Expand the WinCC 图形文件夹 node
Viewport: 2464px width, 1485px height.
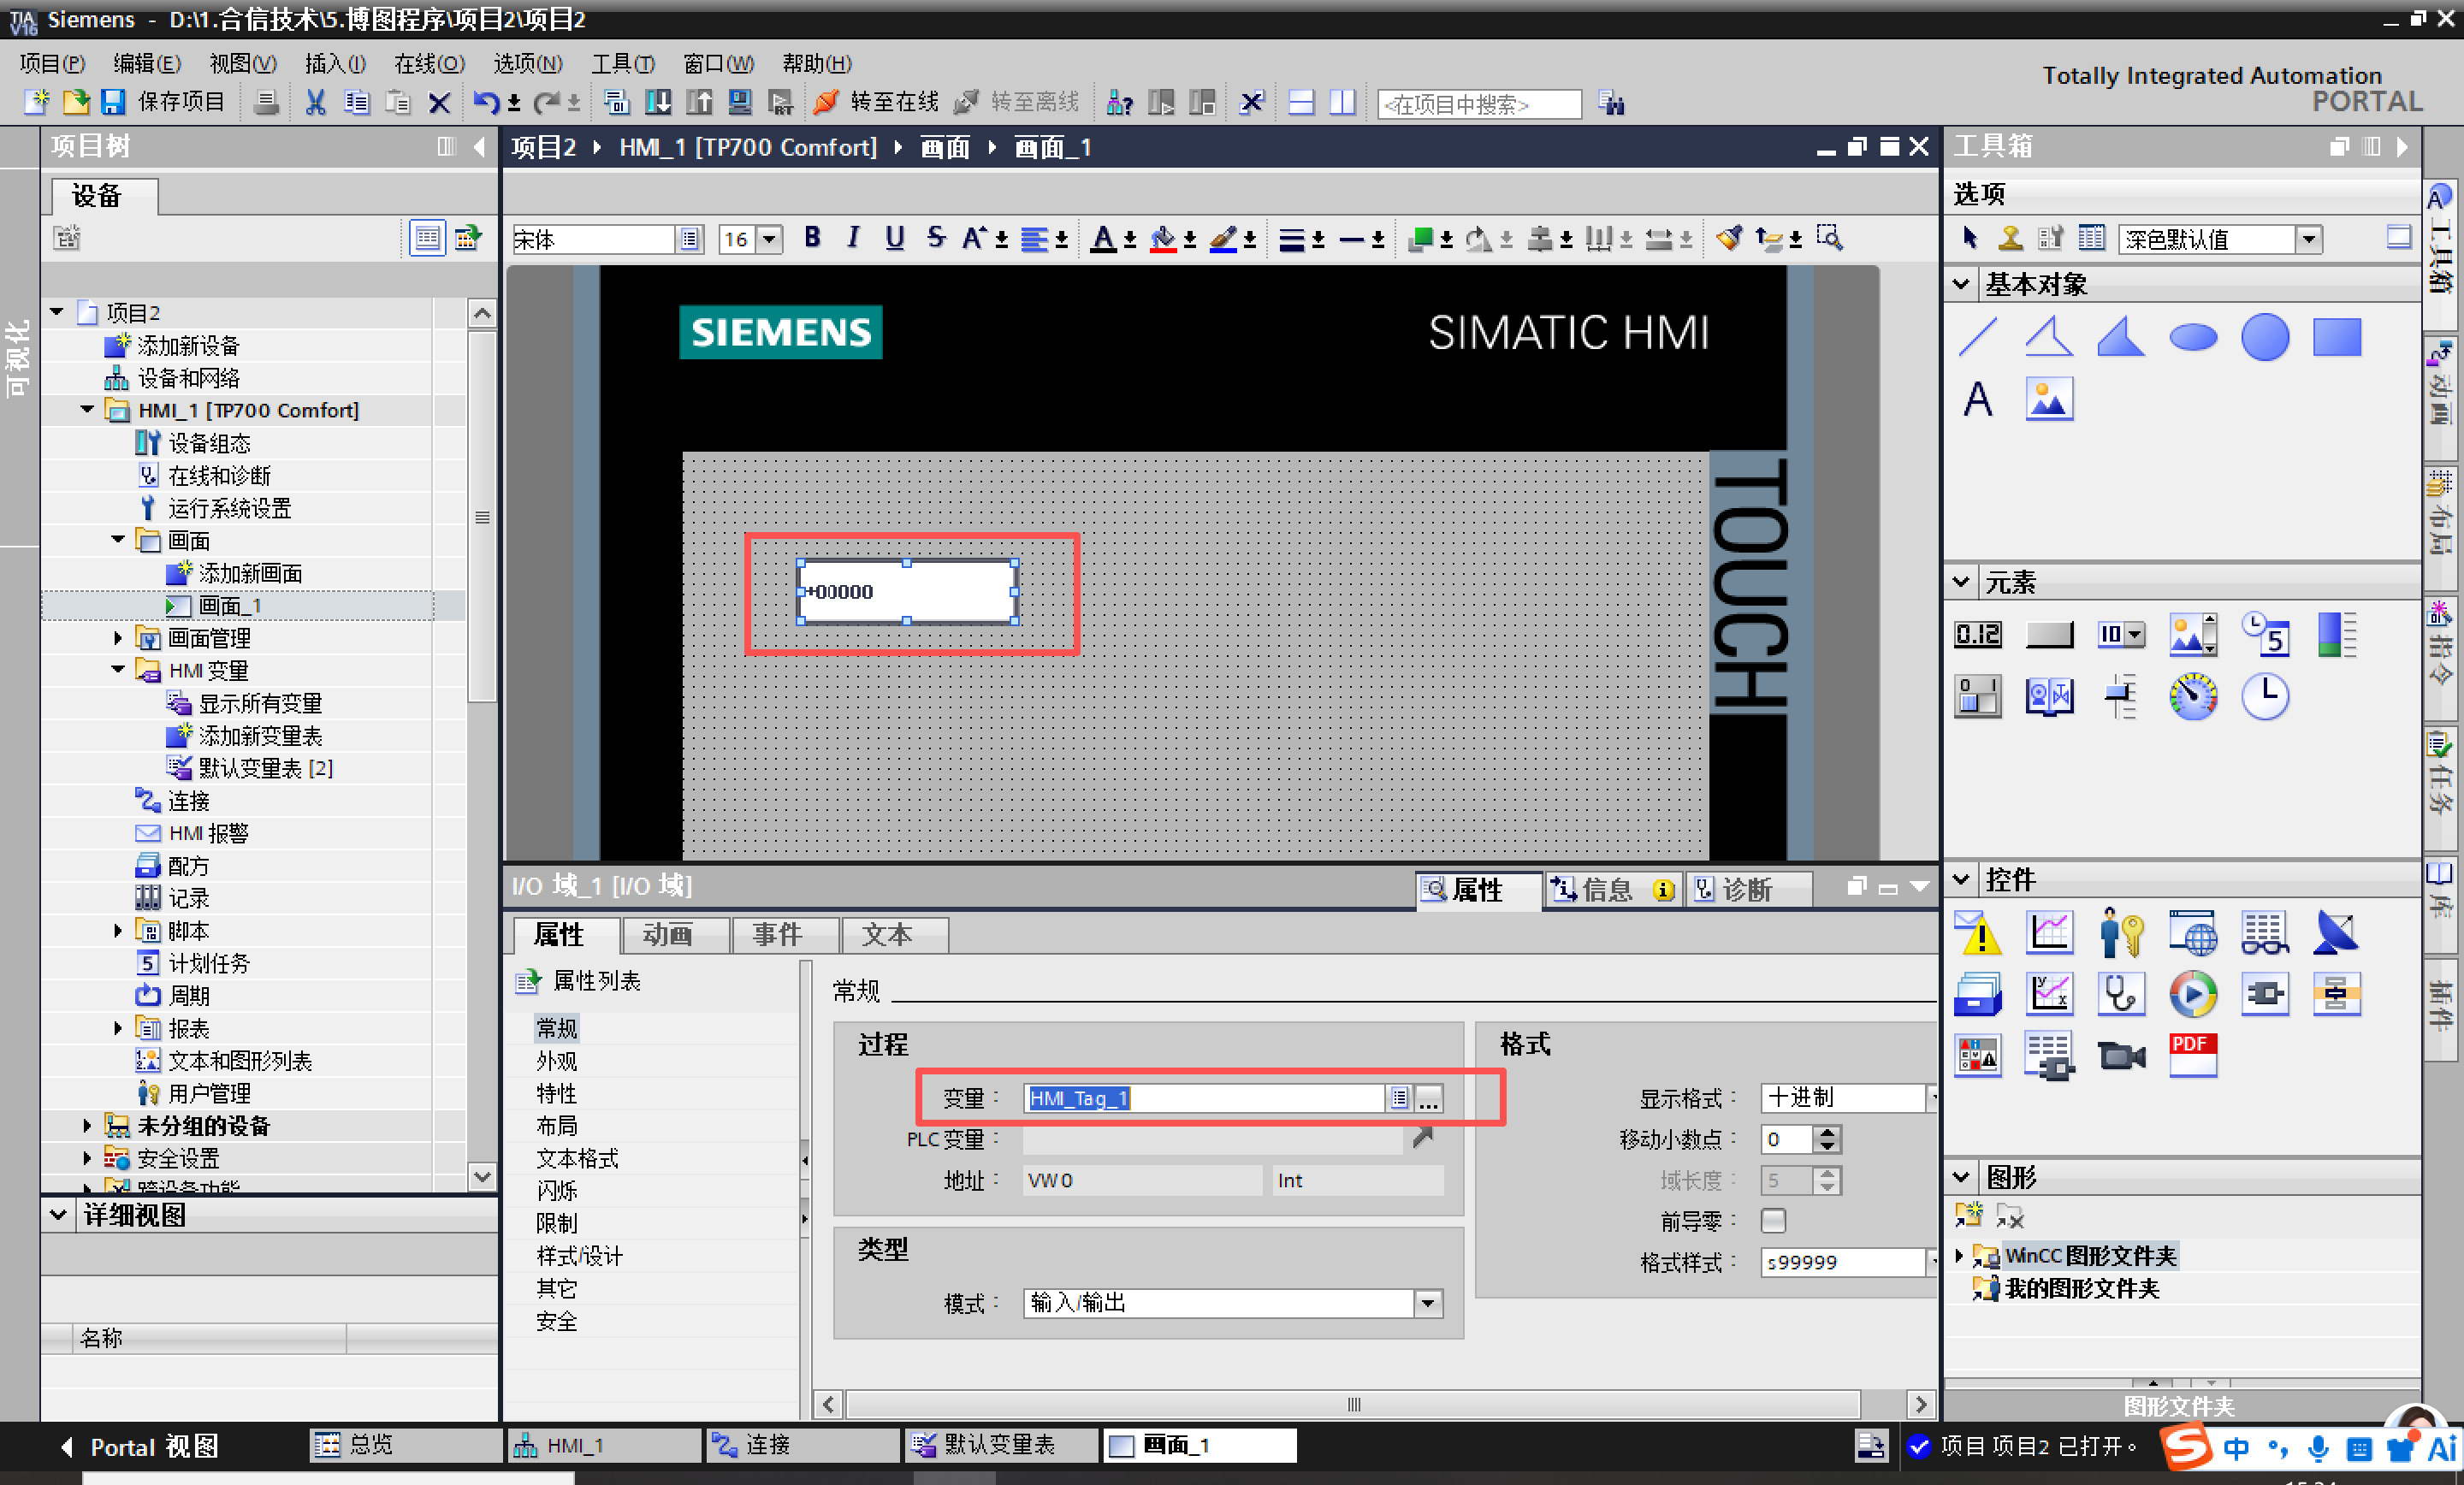(x=1959, y=1255)
